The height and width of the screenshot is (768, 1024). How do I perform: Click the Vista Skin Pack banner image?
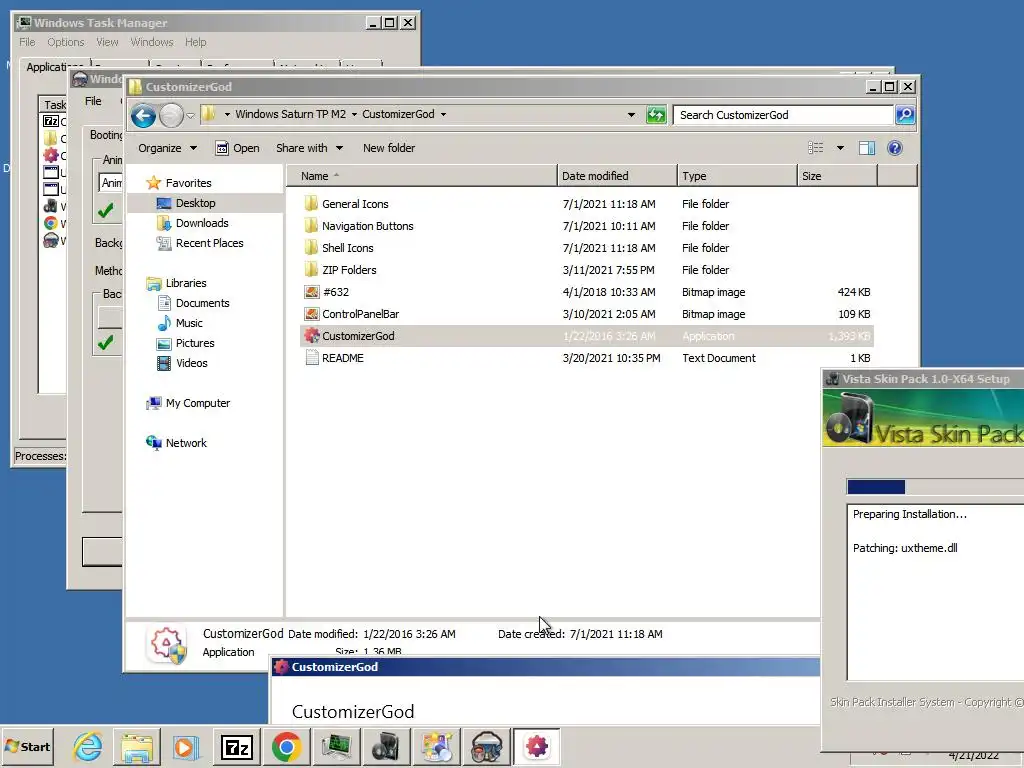(923, 418)
